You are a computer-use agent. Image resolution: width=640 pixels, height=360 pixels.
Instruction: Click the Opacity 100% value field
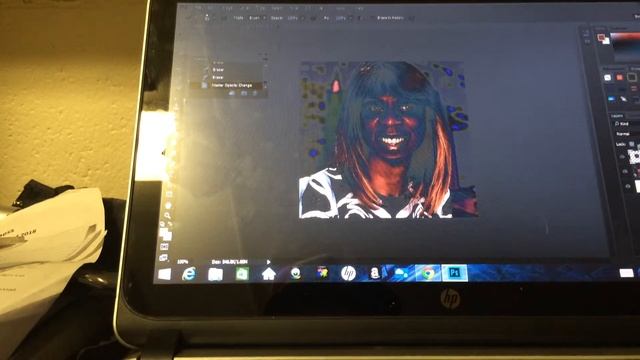click(x=293, y=18)
